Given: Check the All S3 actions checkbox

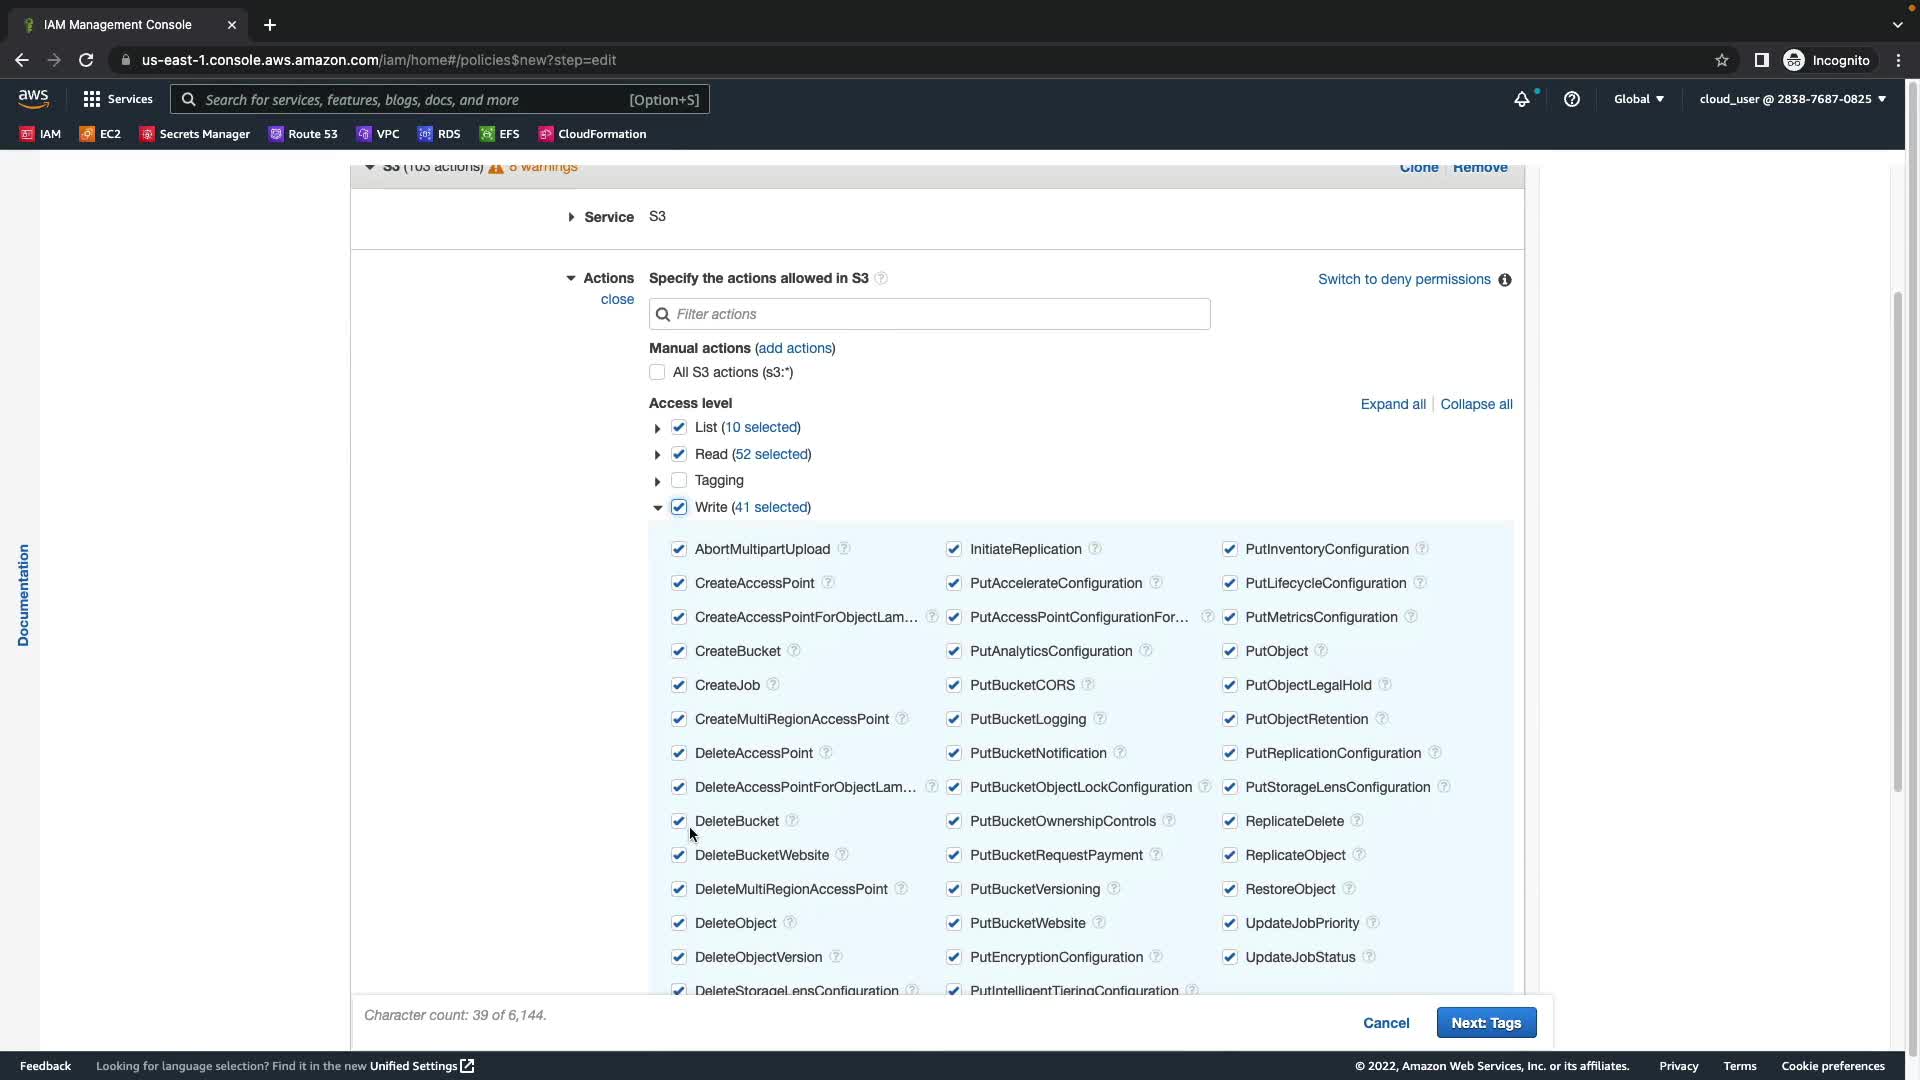Looking at the screenshot, I should (x=657, y=372).
